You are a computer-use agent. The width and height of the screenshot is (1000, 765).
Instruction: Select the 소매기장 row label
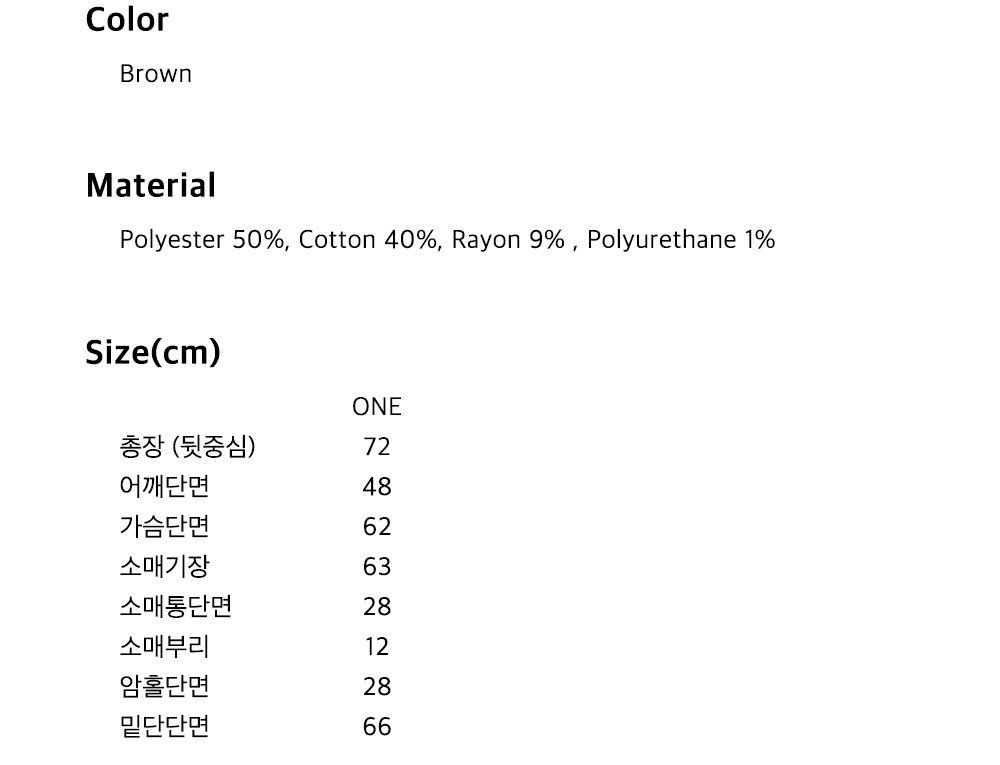[x=164, y=567]
